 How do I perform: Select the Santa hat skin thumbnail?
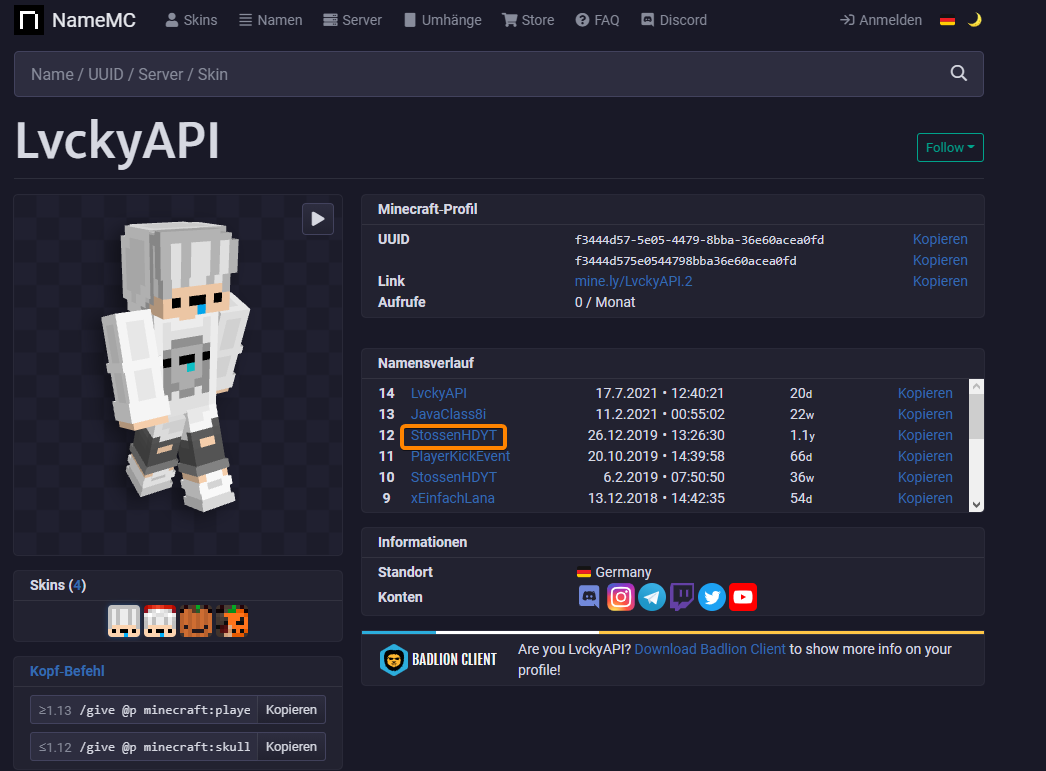(x=161, y=621)
